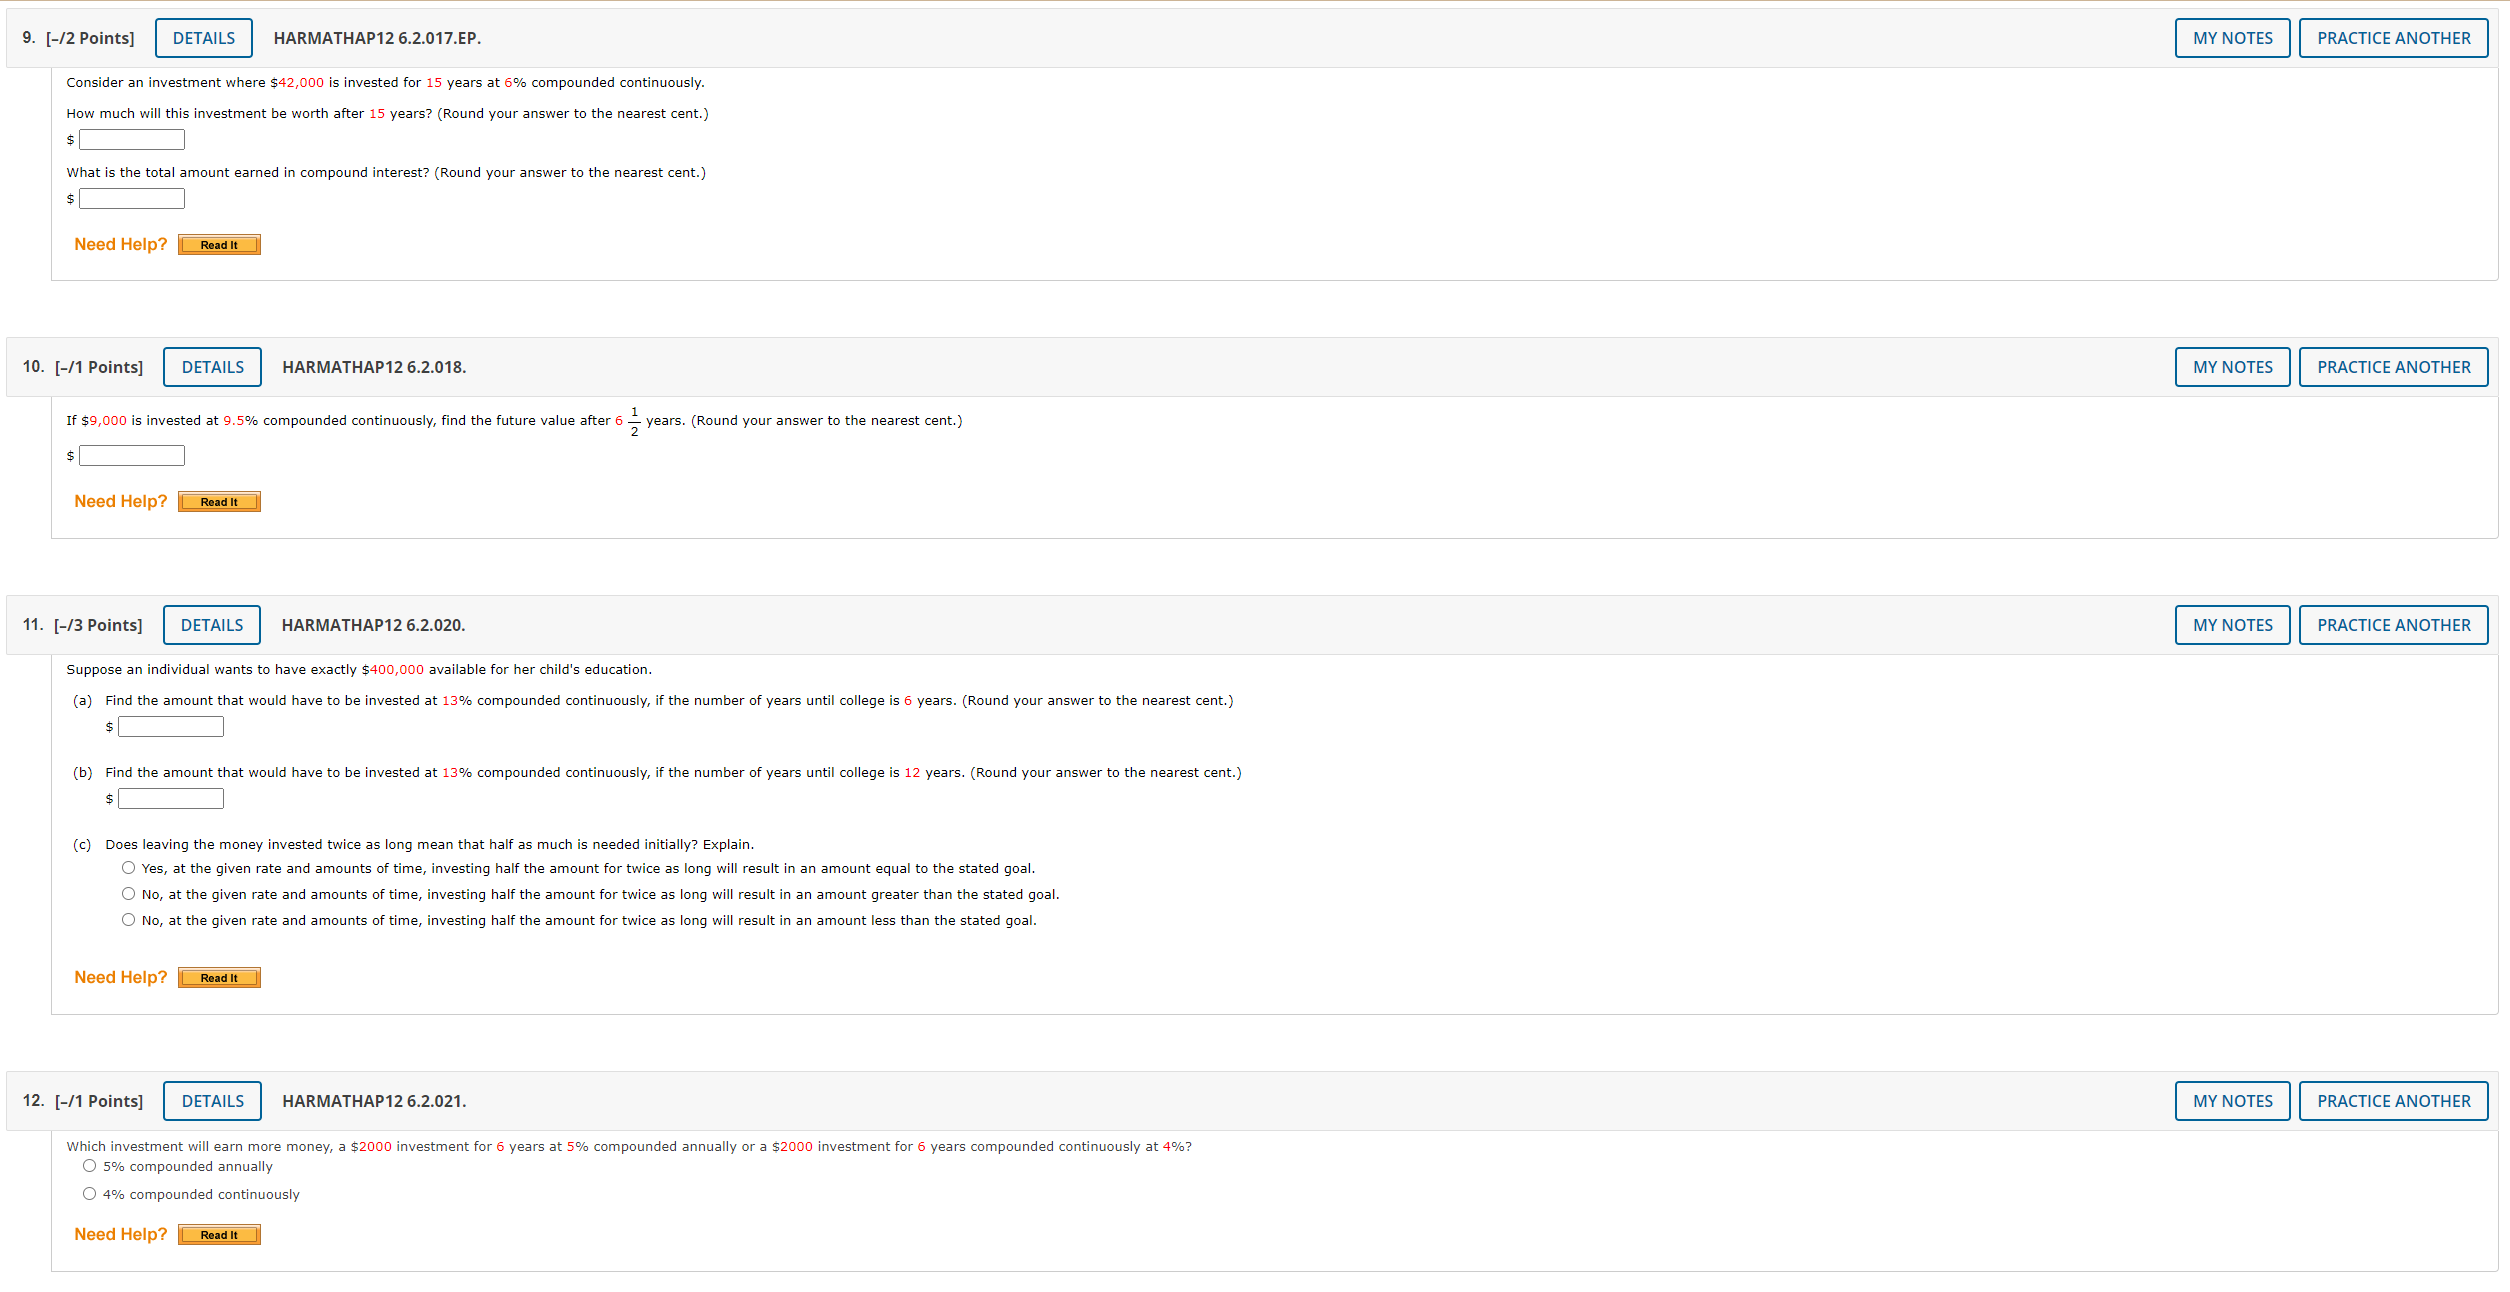Select 'amount less than the stated goal' option
The image size is (2510, 1292).
tap(129, 920)
